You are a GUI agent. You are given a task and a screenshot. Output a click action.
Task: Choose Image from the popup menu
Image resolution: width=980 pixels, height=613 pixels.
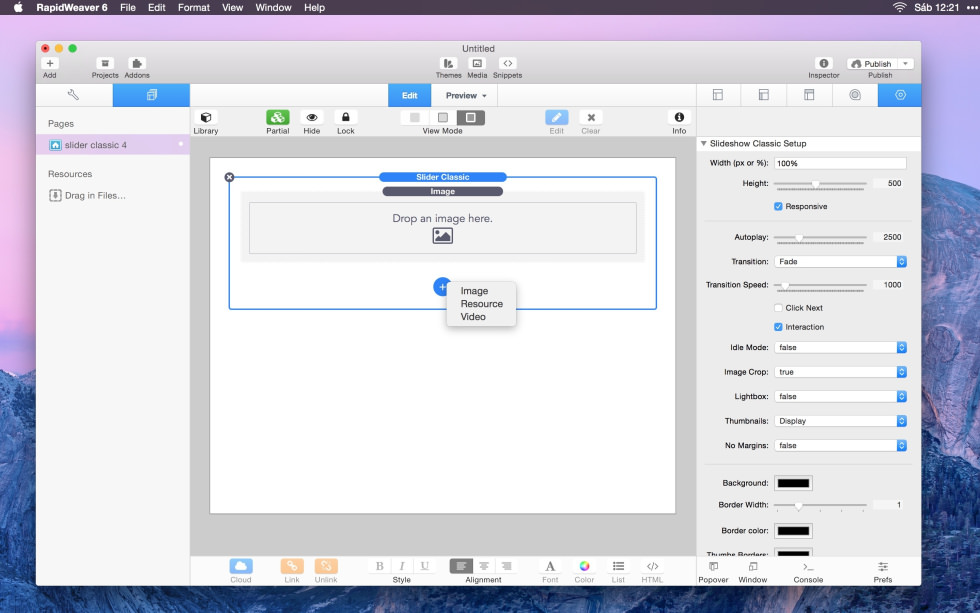pos(474,291)
